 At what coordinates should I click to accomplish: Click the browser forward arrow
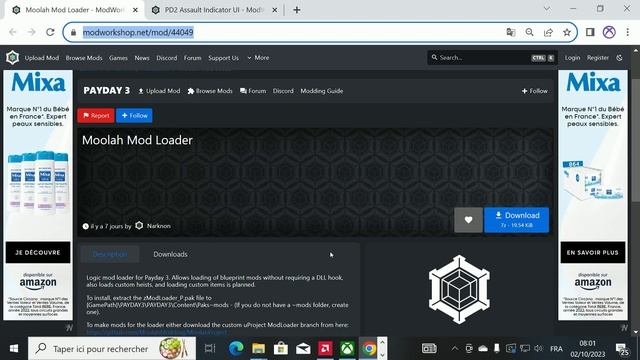pyautogui.click(x=31, y=32)
